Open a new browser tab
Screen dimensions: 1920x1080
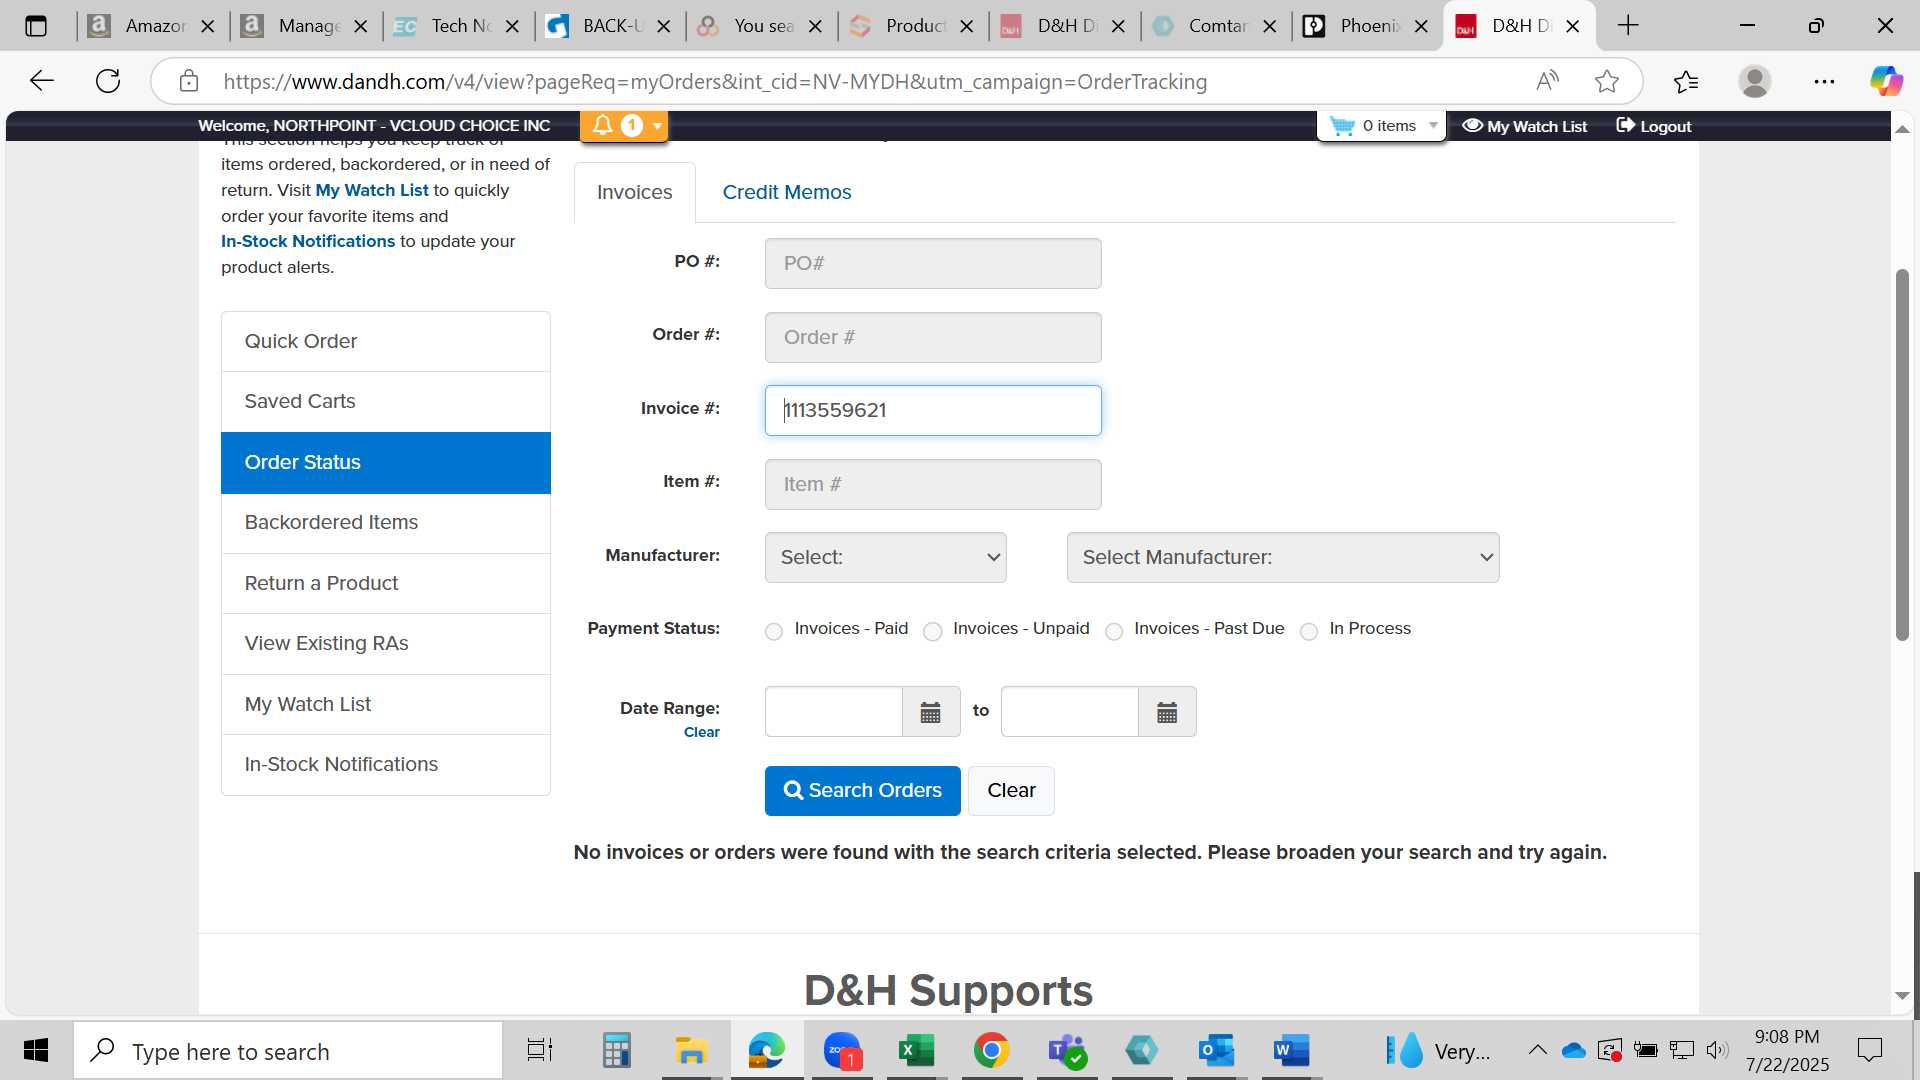(x=1628, y=26)
